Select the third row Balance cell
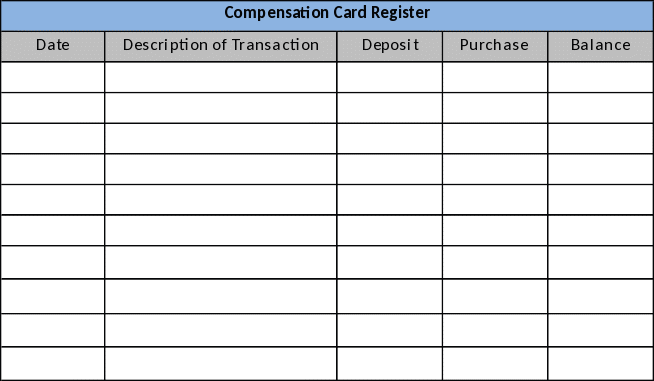Screen dimensions: 654x381 point(601,138)
